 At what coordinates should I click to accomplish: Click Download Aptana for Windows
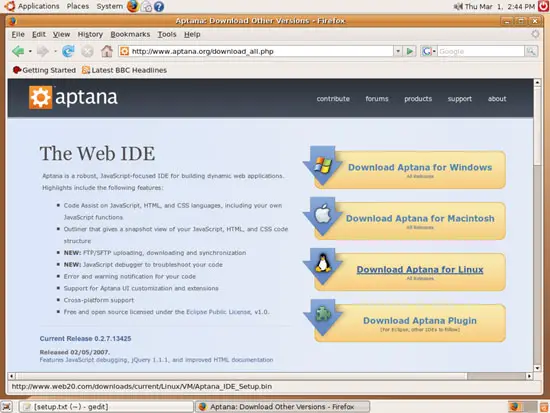click(x=420, y=167)
